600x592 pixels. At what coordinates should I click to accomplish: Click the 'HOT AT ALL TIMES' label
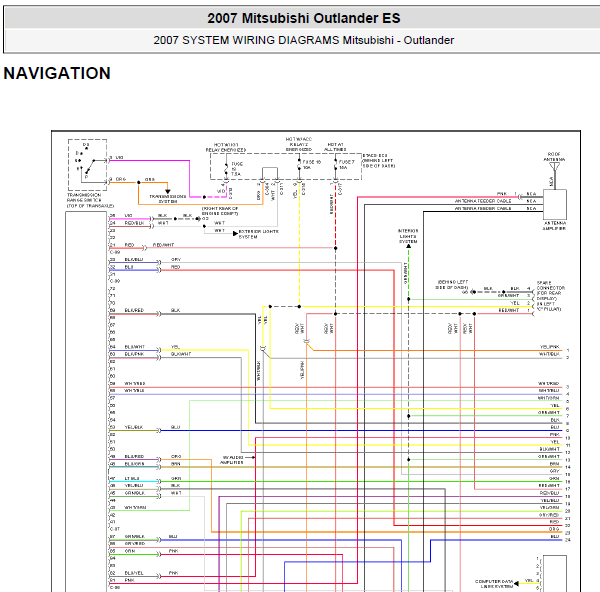point(336,147)
